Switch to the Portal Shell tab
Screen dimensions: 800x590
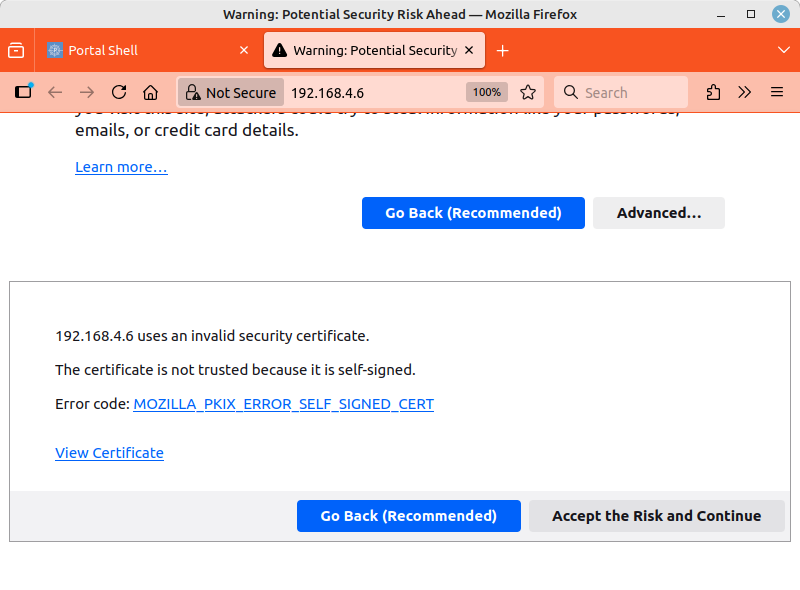click(140, 50)
